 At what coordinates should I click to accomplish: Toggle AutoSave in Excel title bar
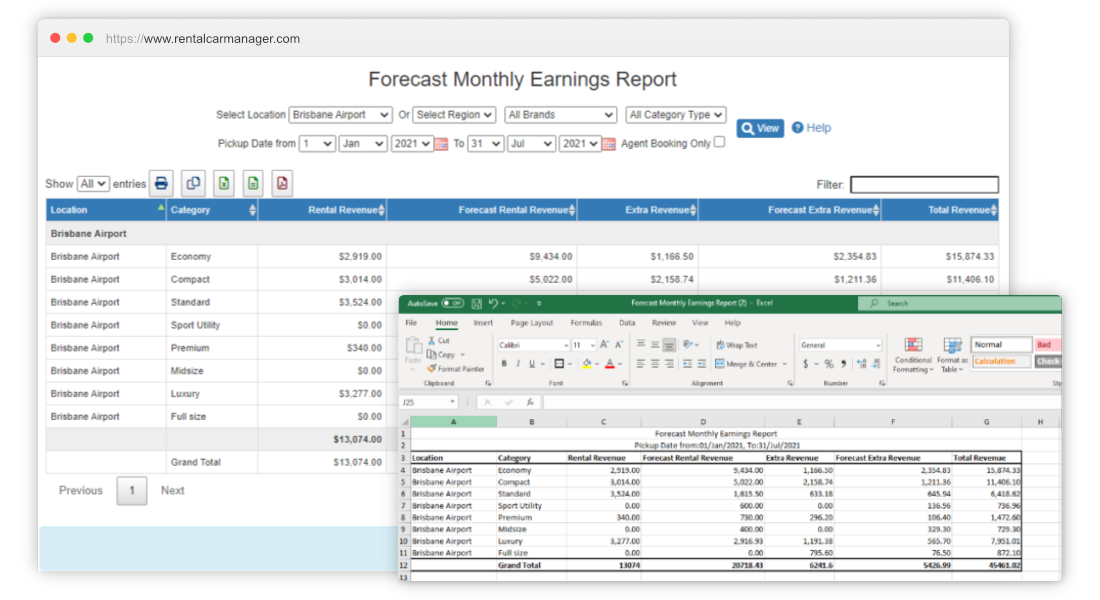click(452, 303)
